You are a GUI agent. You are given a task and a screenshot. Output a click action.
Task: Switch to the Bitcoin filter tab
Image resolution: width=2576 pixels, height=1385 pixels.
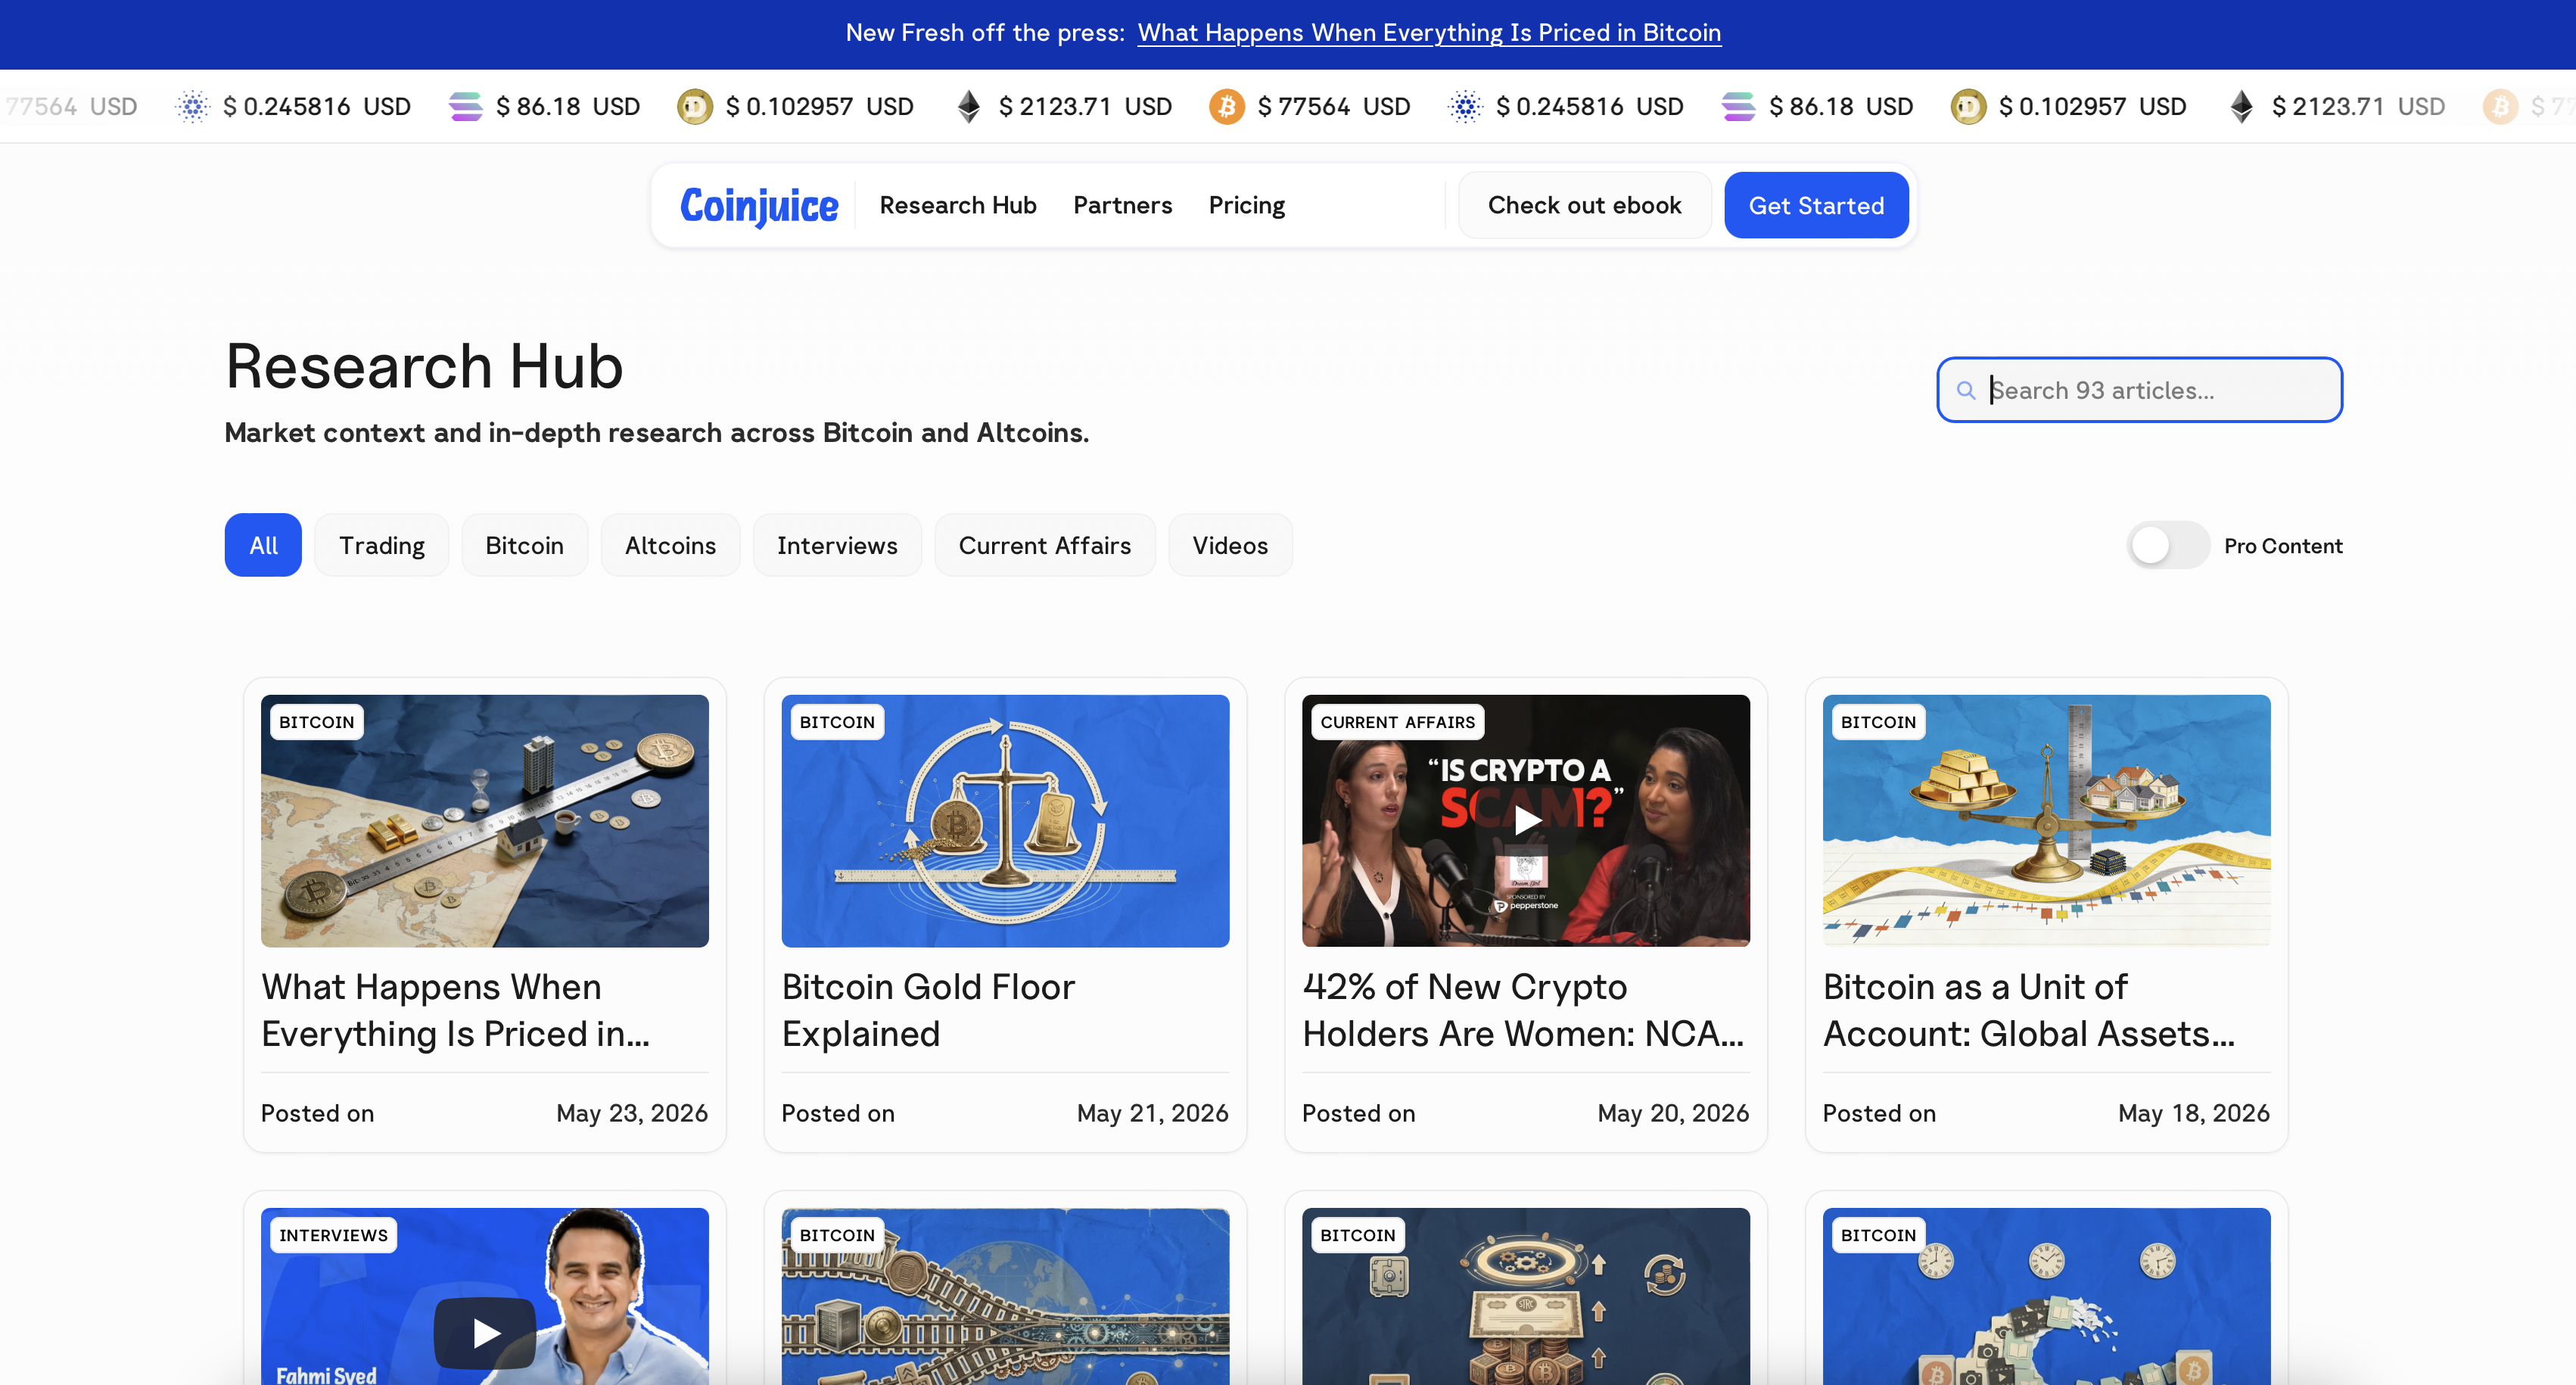(525, 545)
